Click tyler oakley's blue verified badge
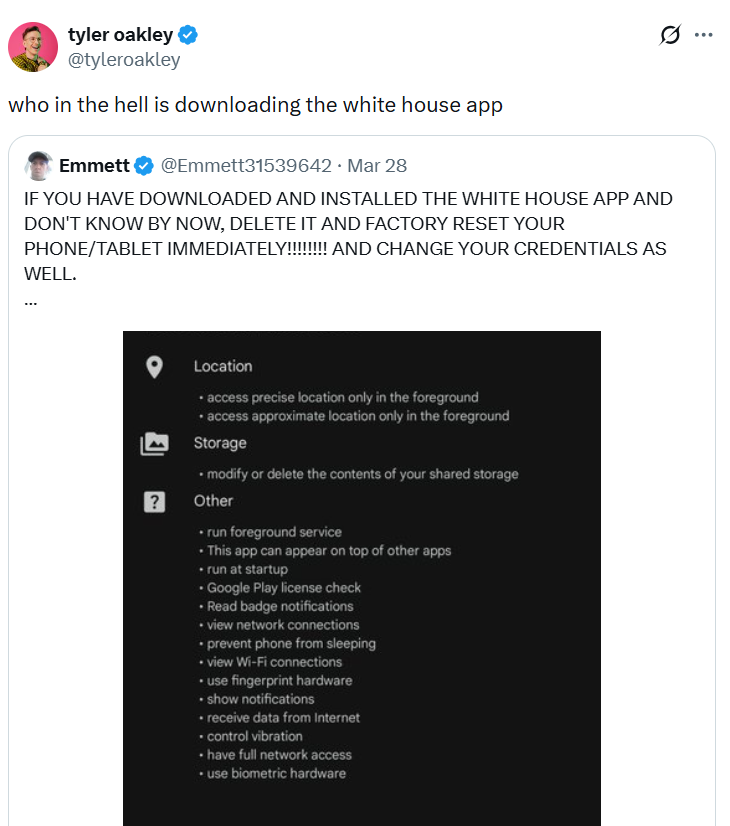 coord(187,34)
